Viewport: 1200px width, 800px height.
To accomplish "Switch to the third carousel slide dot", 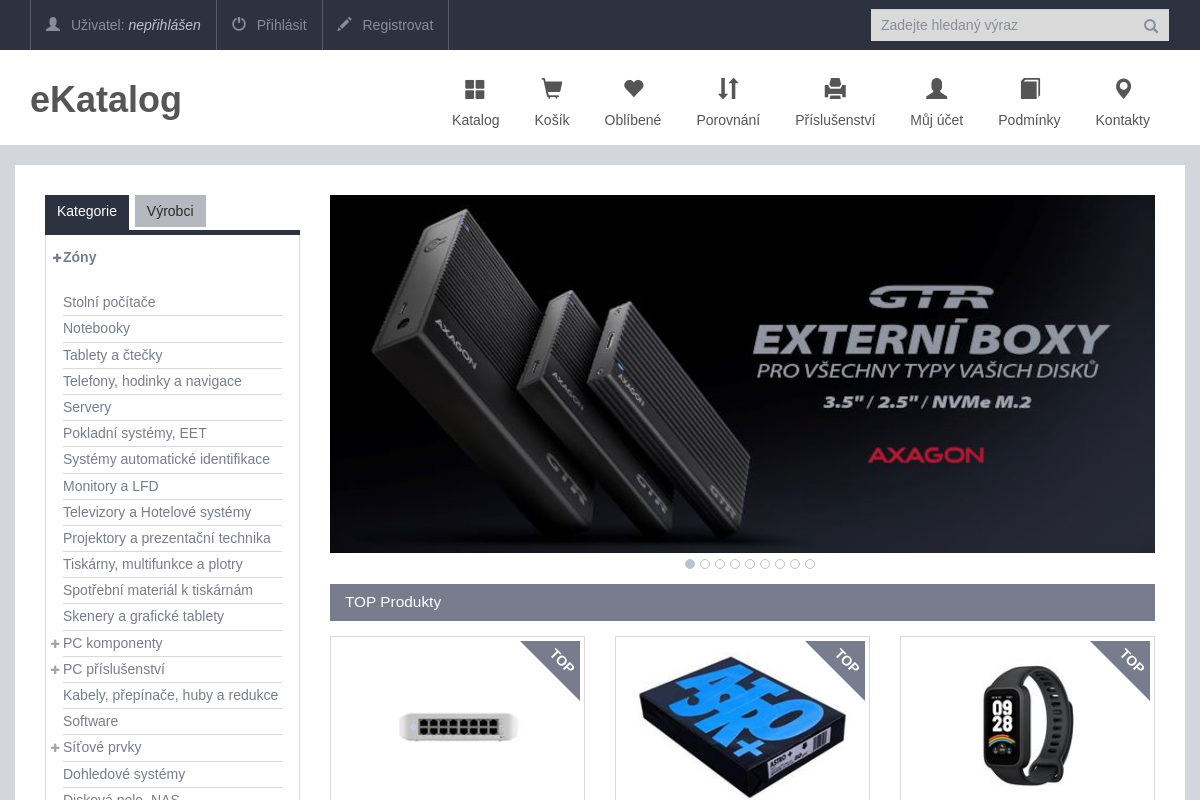I will coord(720,564).
